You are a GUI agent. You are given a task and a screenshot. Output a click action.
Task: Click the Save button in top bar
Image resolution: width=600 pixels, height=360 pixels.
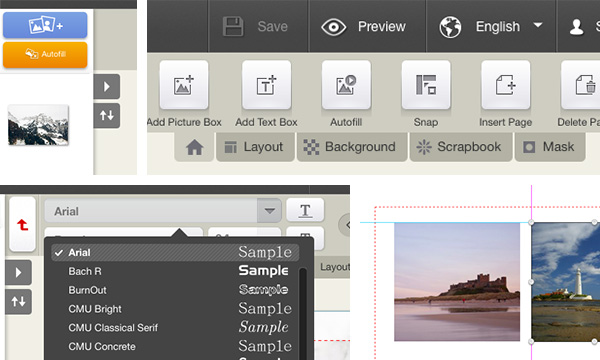[x=255, y=26]
